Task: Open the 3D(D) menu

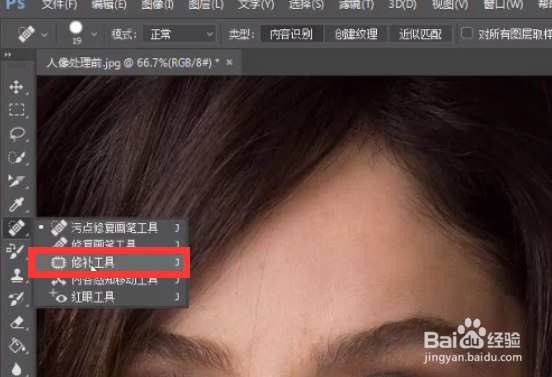Action: [402, 5]
